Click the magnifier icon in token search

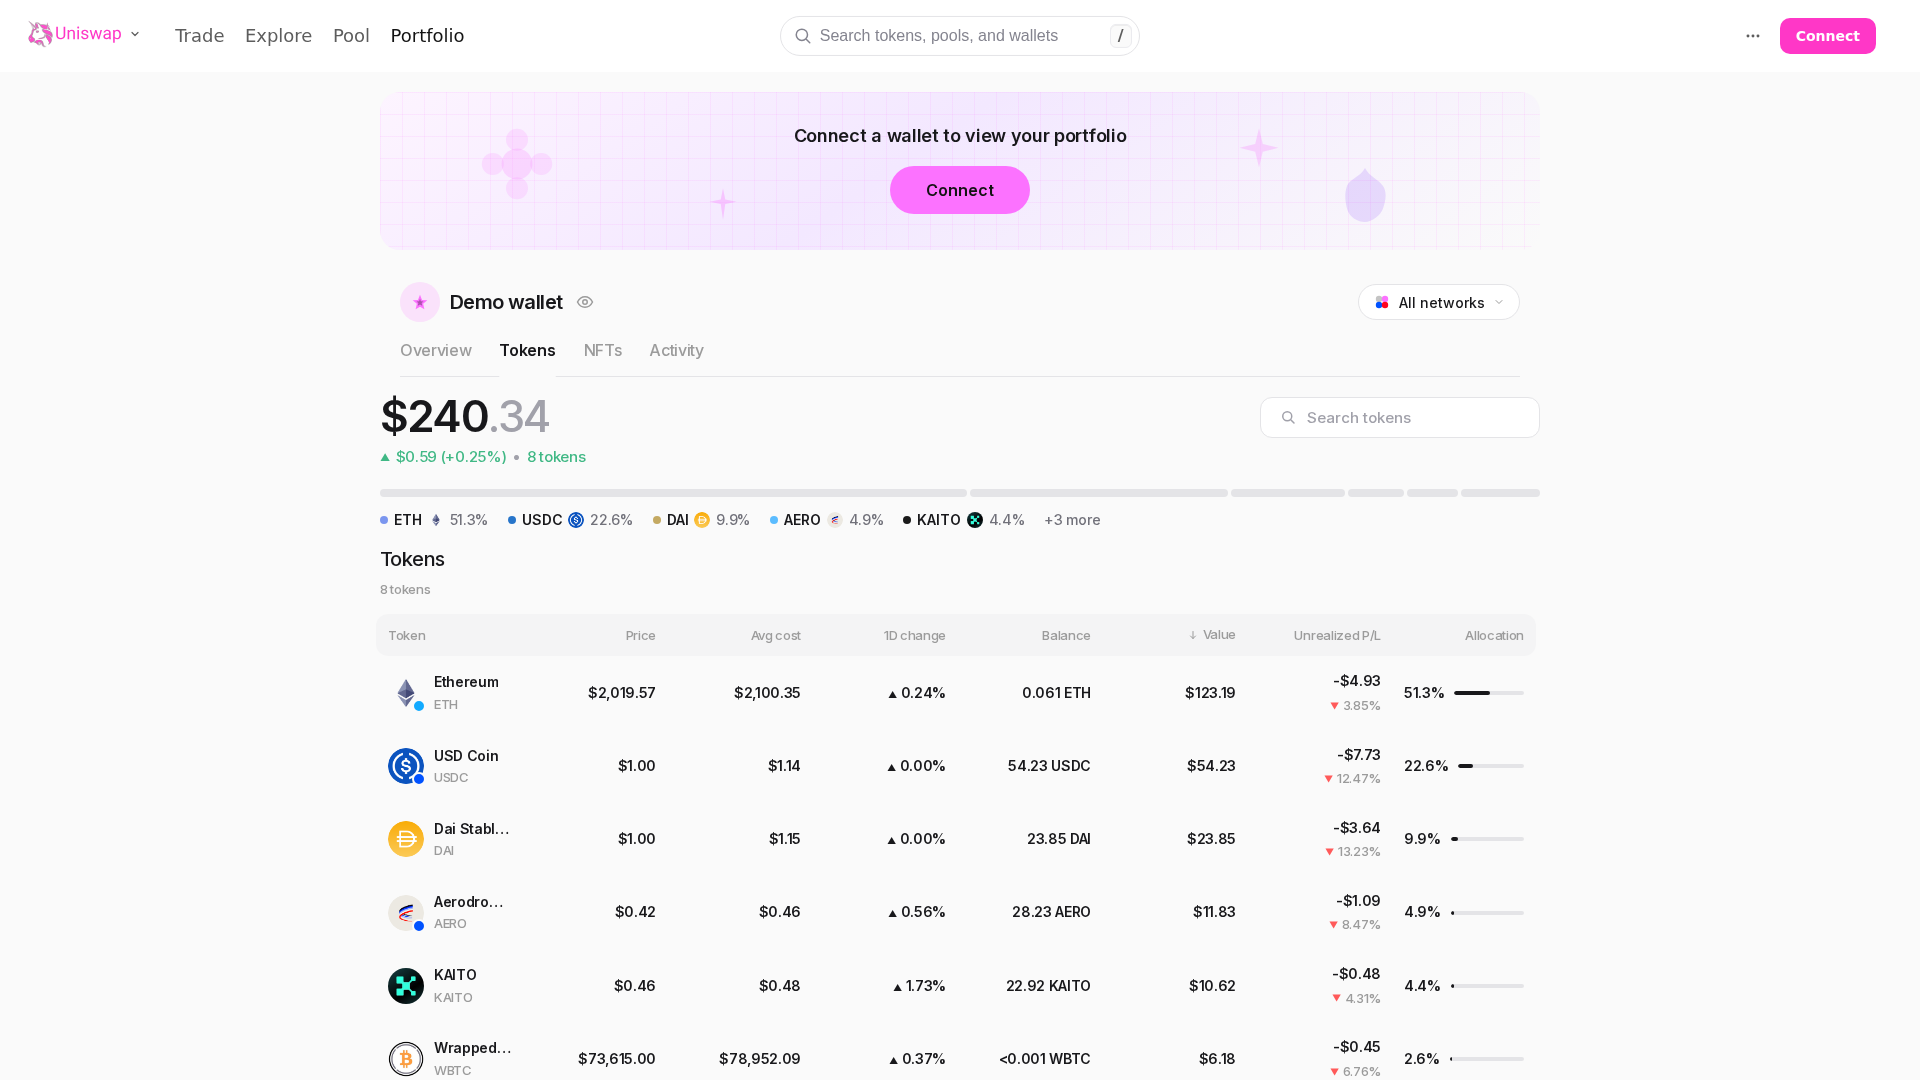(x=1288, y=418)
